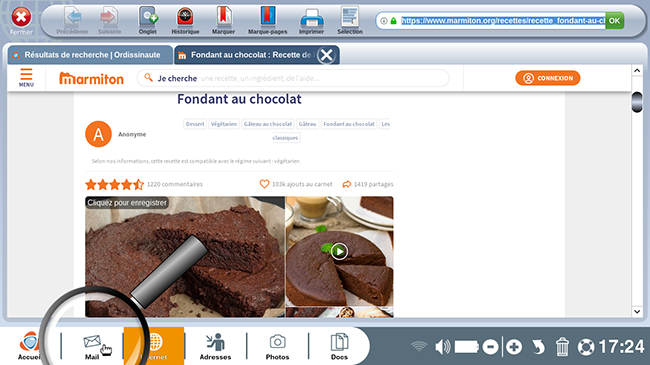Click the 17:24 clock
The width and height of the screenshot is (650, 365).
(621, 347)
